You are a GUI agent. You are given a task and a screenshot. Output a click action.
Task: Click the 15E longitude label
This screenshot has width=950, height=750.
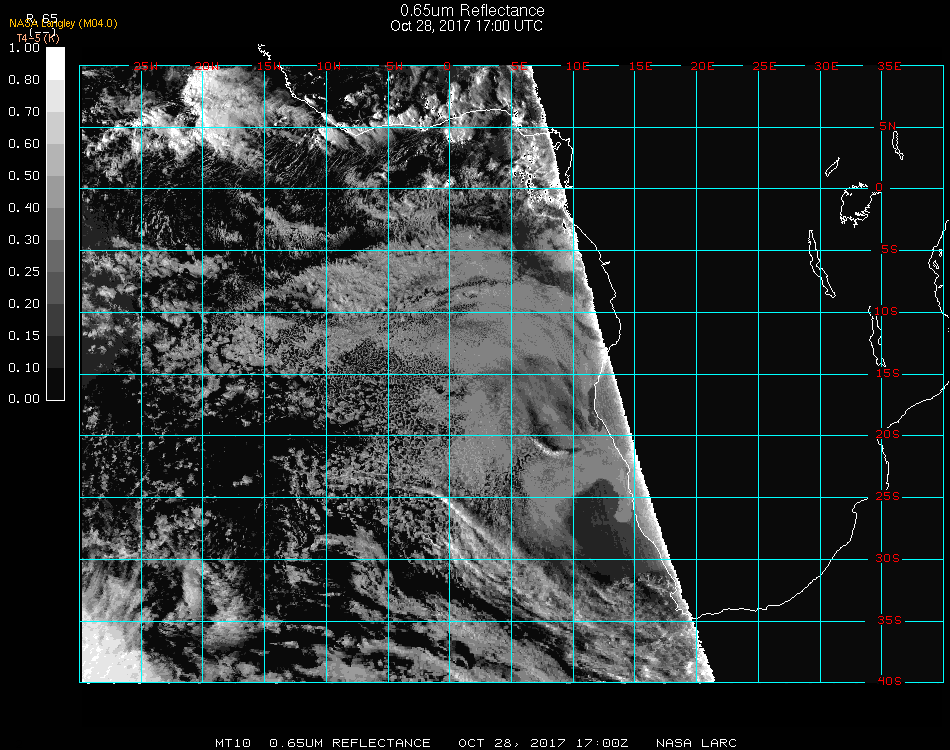tap(640, 66)
